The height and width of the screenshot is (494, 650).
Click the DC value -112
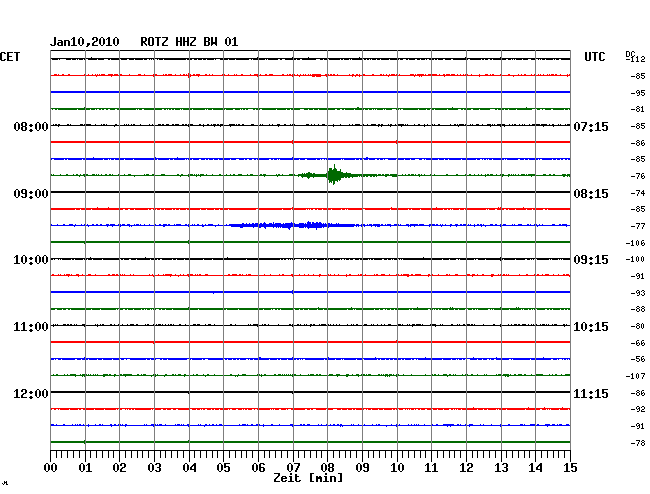636,59
